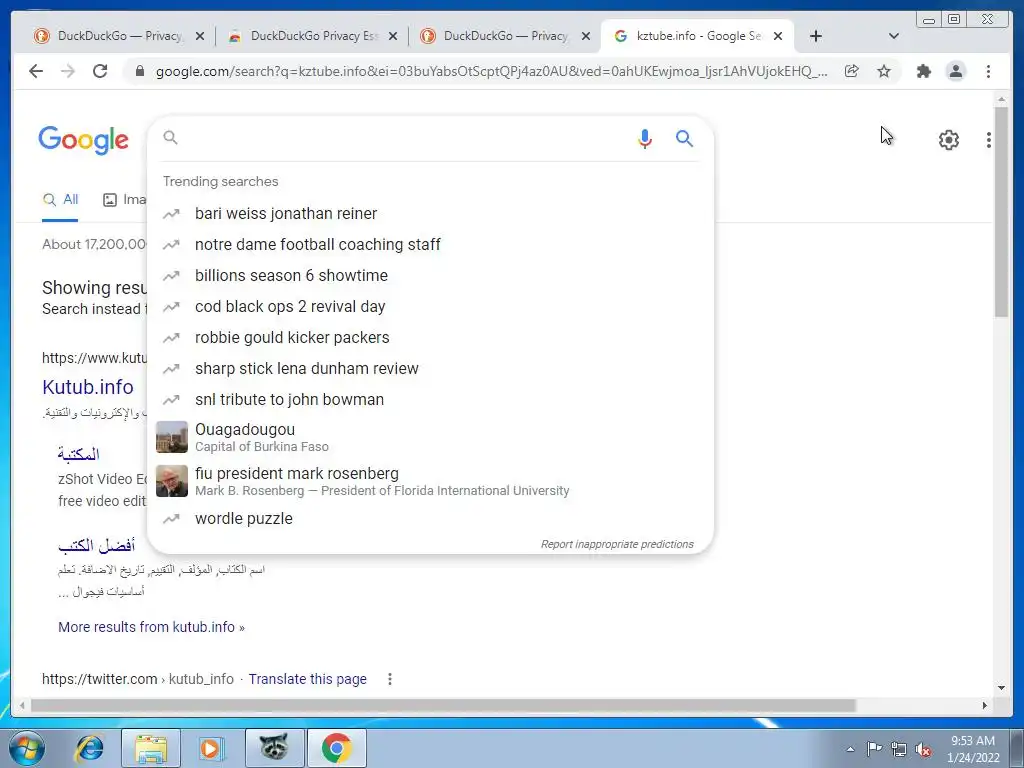Click the horizontal scrollbar right arrow
Image resolution: width=1024 pixels, height=768 pixels.
(985, 705)
